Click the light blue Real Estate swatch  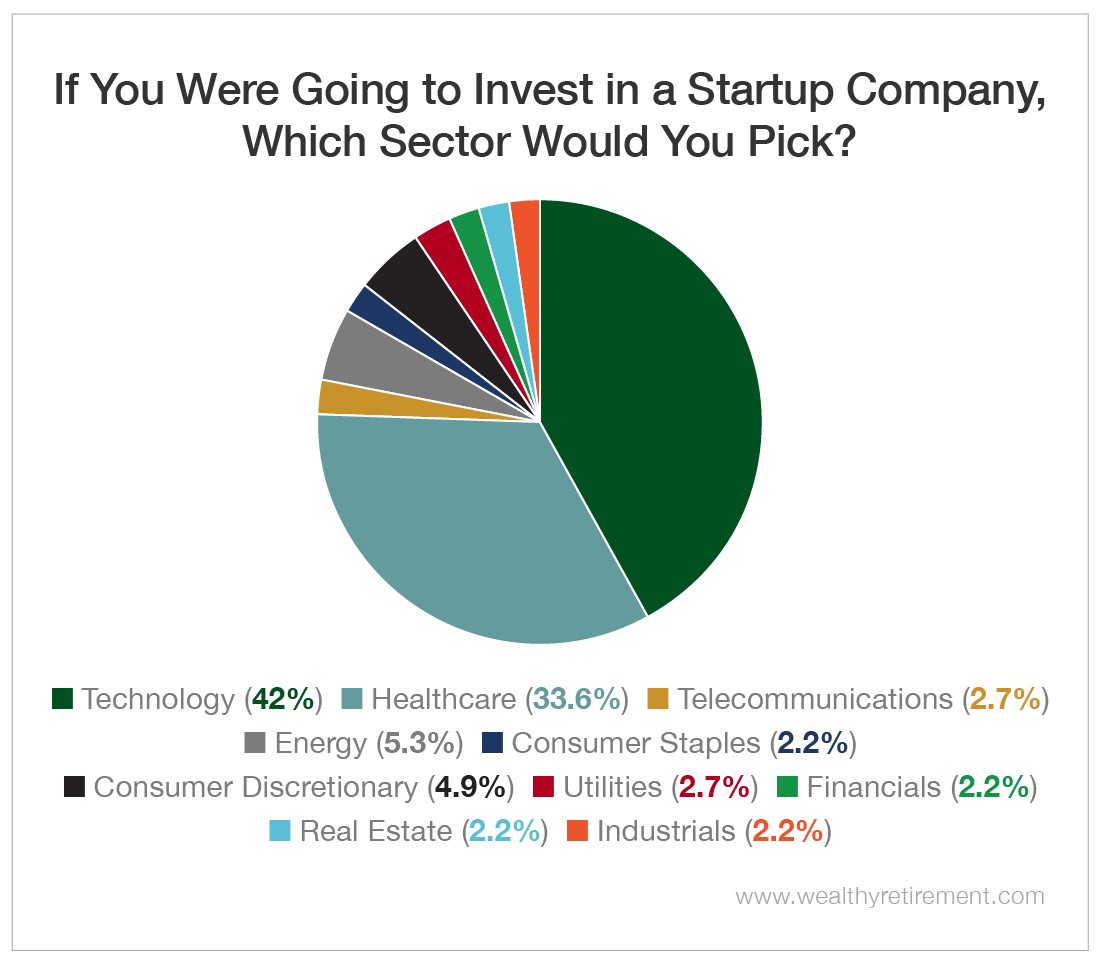click(x=280, y=831)
